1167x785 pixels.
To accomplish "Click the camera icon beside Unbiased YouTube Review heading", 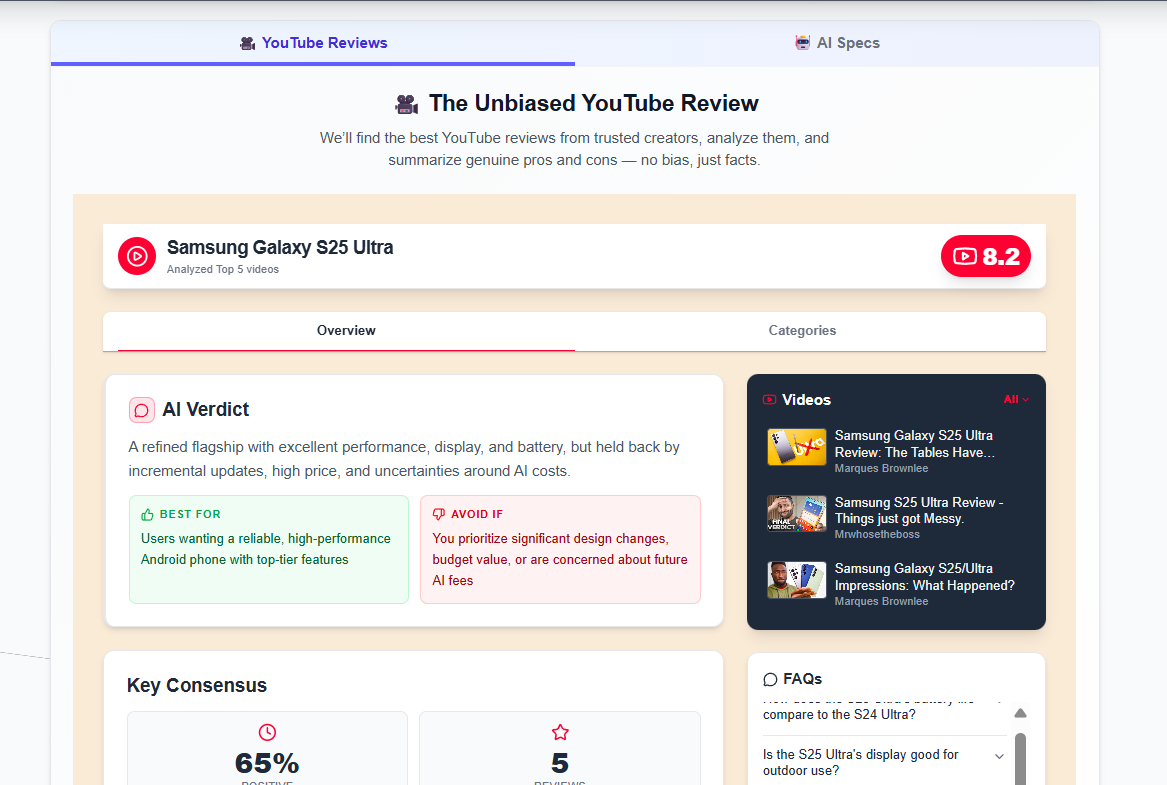I will pos(407,104).
